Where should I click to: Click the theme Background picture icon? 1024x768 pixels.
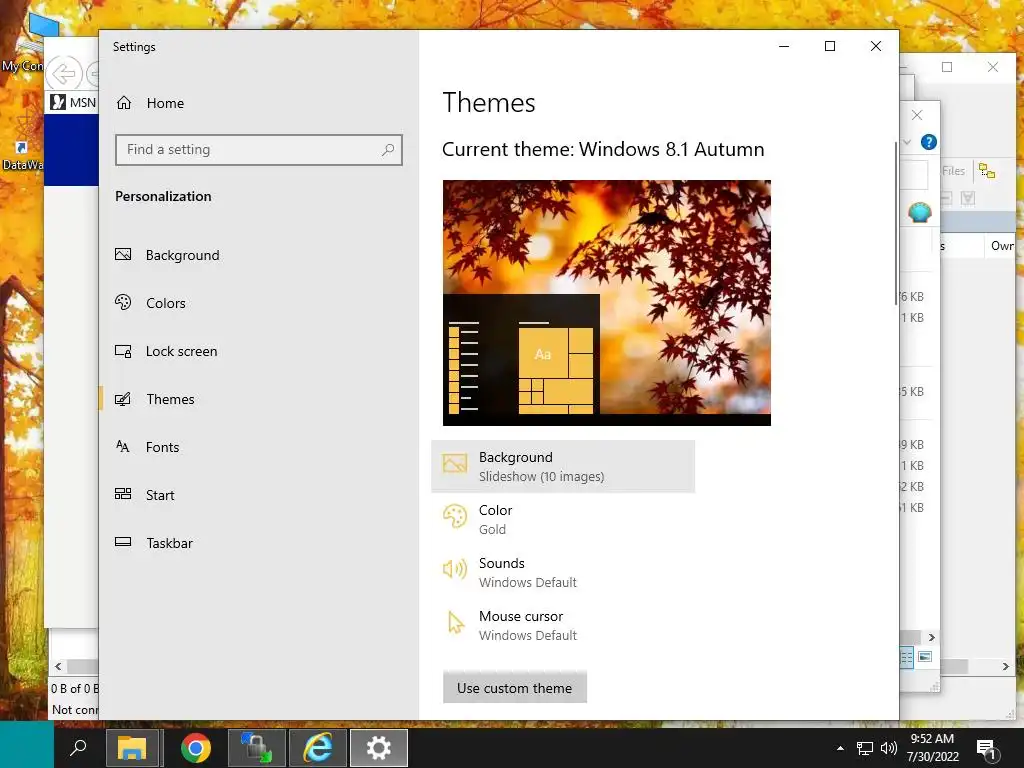click(x=455, y=464)
